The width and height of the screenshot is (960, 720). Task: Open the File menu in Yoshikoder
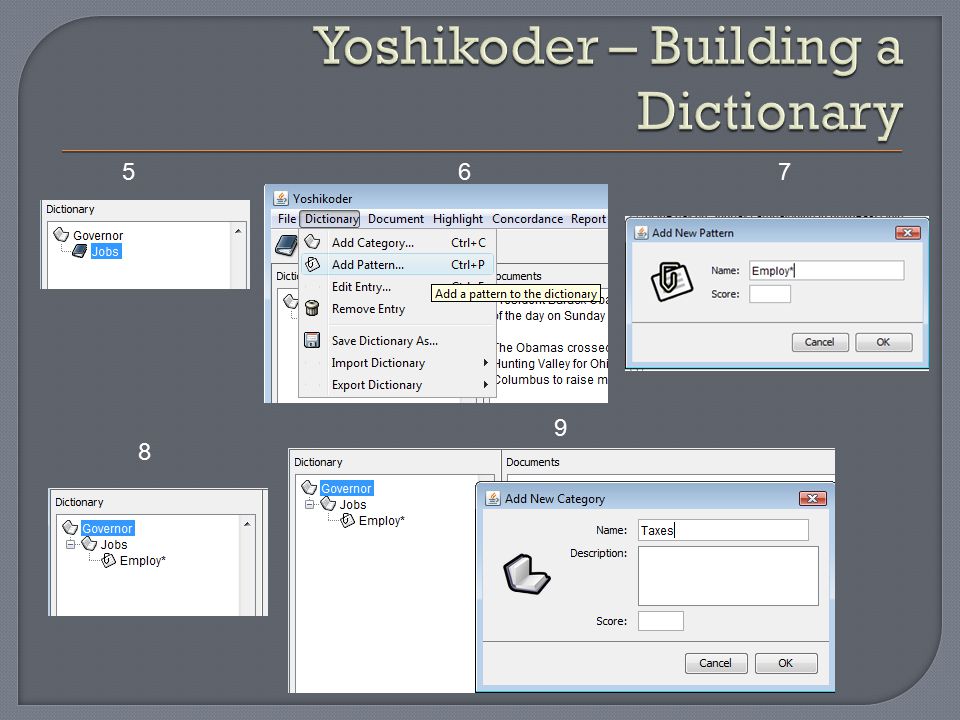pyautogui.click(x=287, y=219)
